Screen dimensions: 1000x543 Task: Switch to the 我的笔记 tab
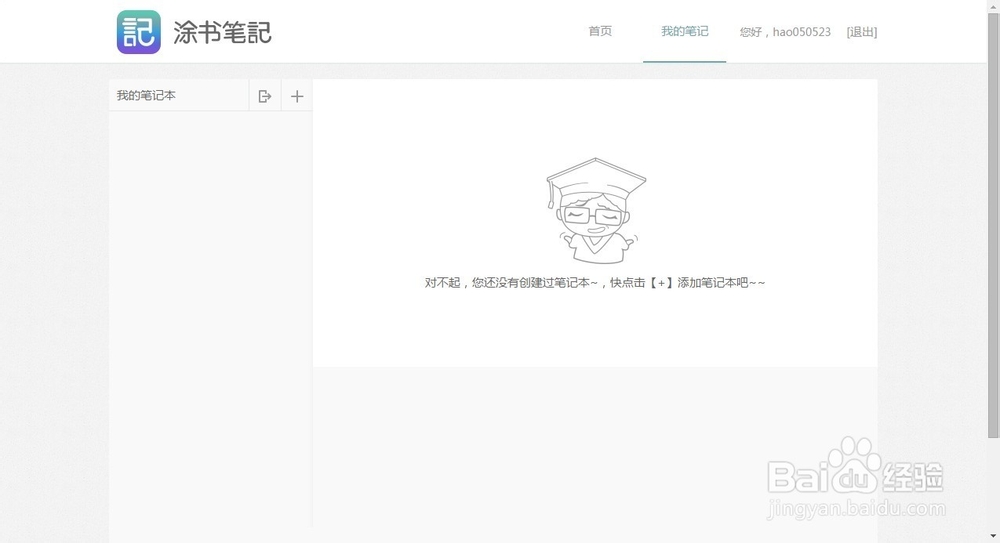pyautogui.click(x=684, y=31)
